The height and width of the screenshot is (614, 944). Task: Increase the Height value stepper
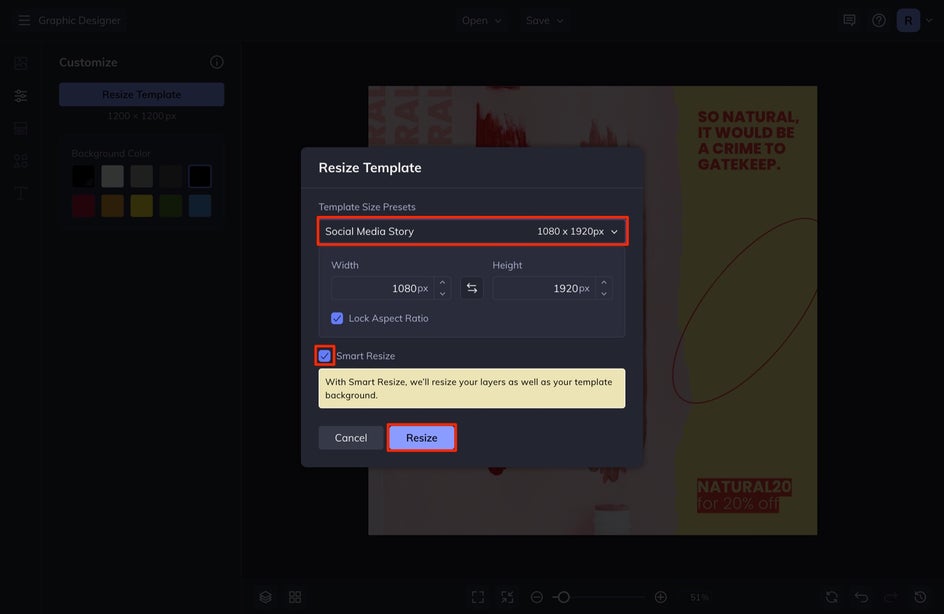(604, 282)
